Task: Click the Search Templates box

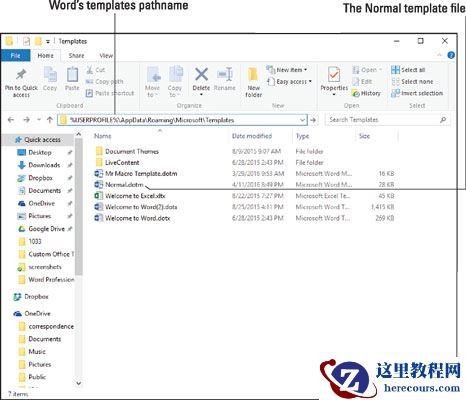Action: [x=388, y=120]
